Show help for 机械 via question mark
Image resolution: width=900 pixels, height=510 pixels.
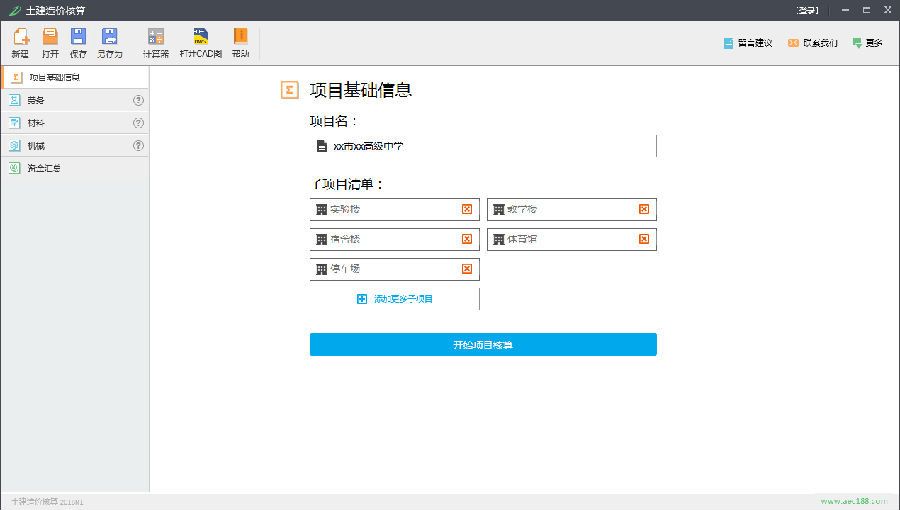pyautogui.click(x=138, y=146)
